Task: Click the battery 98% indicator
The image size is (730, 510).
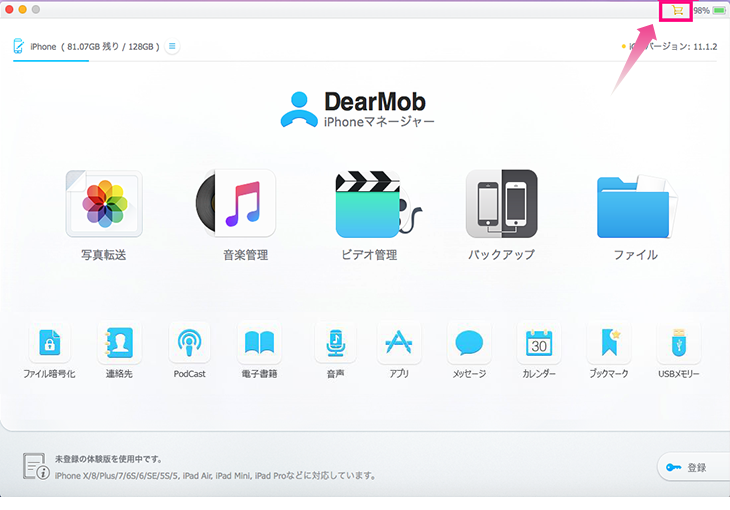Action: click(710, 10)
